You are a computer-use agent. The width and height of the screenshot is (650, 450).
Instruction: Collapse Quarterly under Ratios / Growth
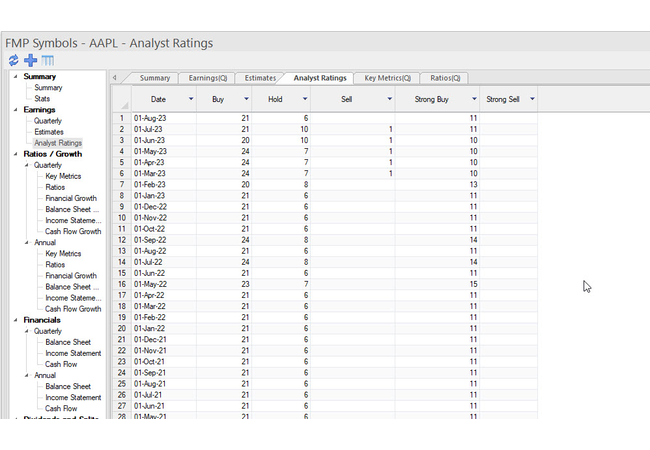coord(27,165)
